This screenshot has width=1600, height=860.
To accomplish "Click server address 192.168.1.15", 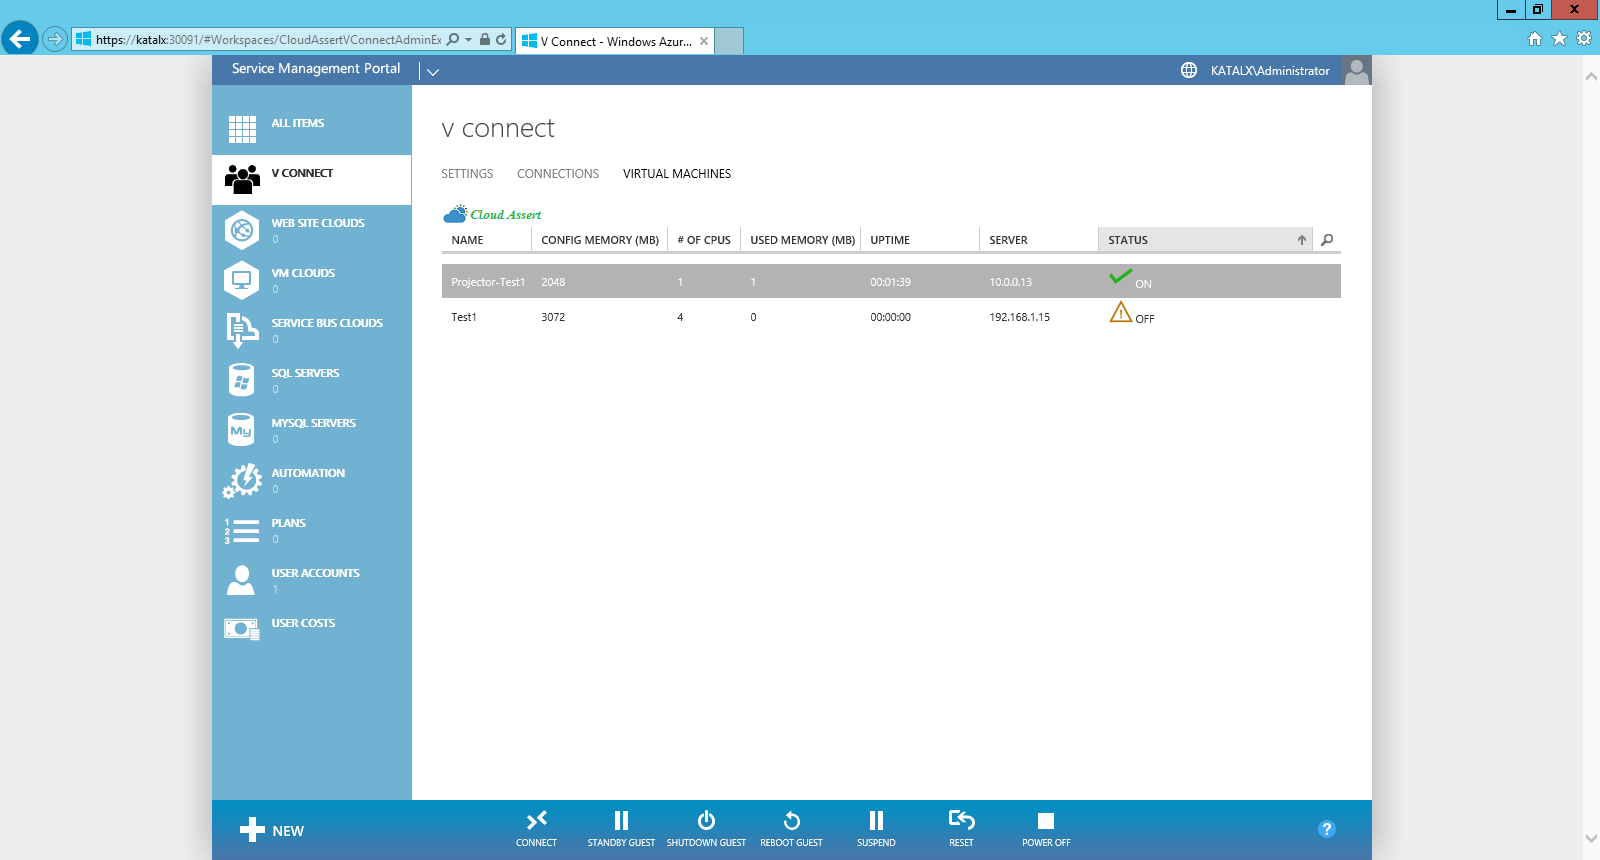I will [1020, 317].
